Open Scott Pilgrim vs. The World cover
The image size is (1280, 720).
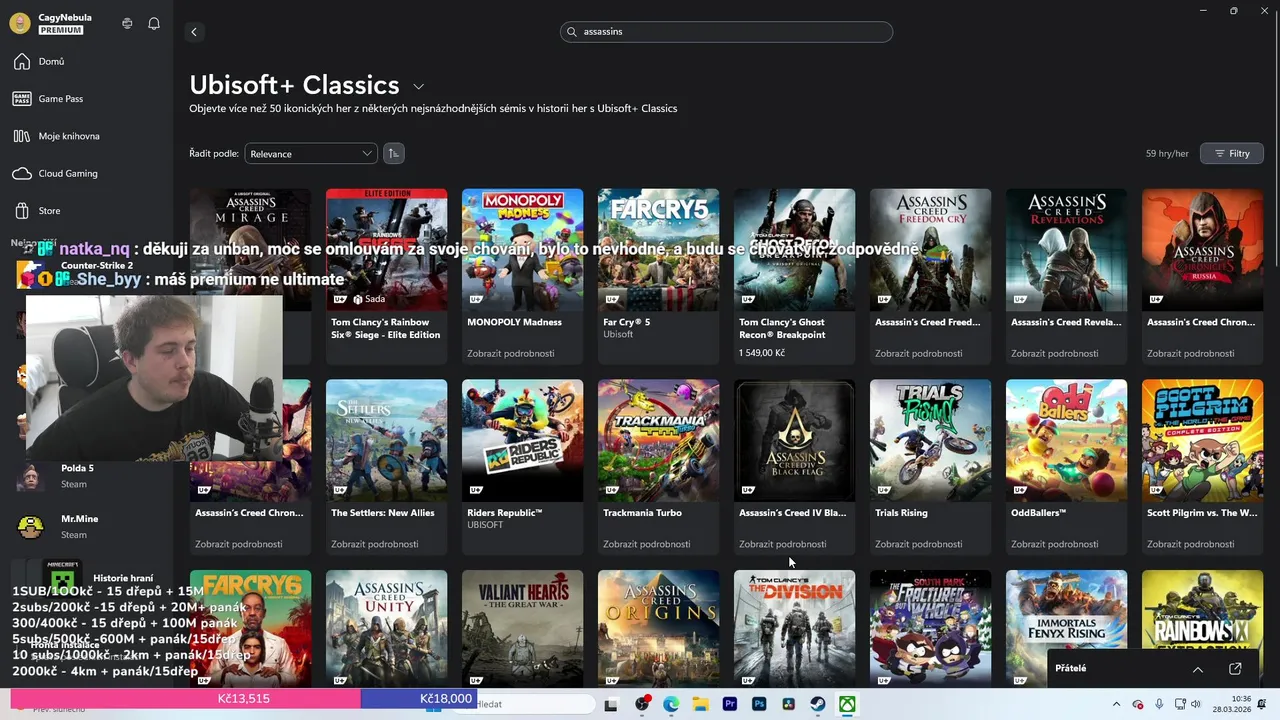[x=1202, y=440]
